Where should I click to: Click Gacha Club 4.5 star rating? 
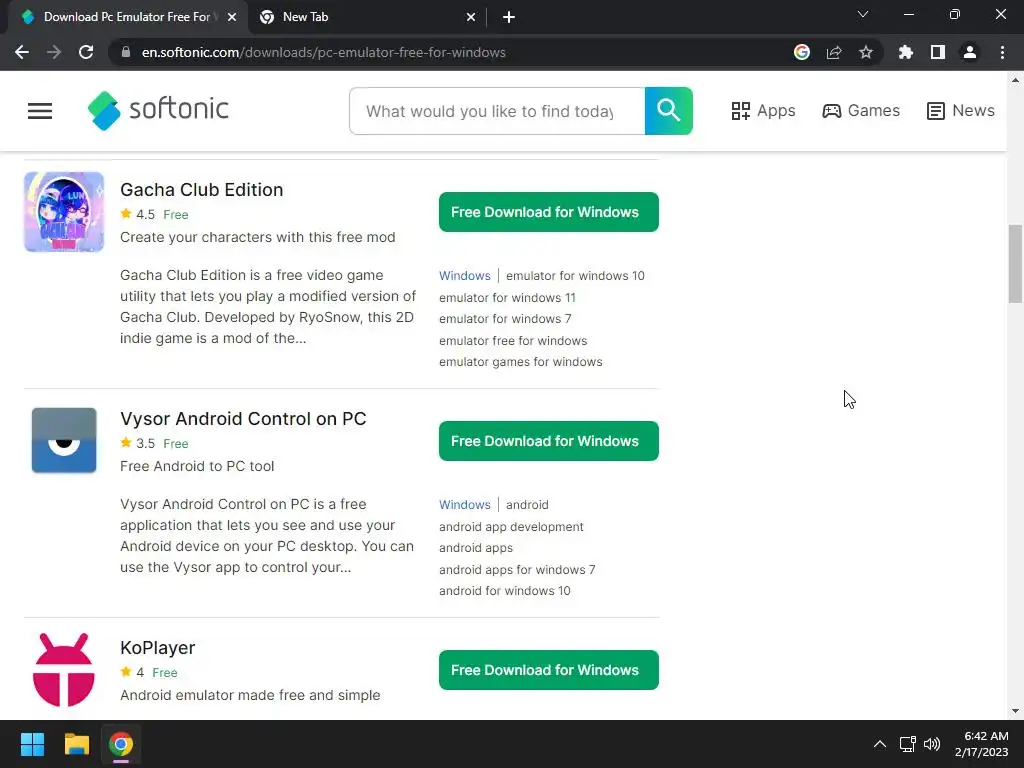click(137, 214)
